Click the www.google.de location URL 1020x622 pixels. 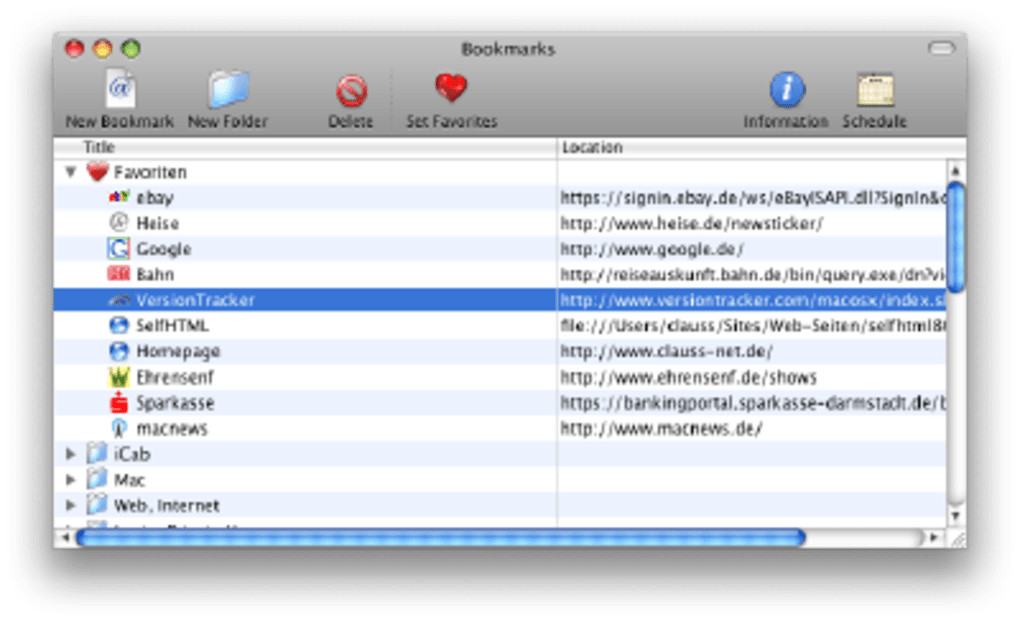click(652, 249)
